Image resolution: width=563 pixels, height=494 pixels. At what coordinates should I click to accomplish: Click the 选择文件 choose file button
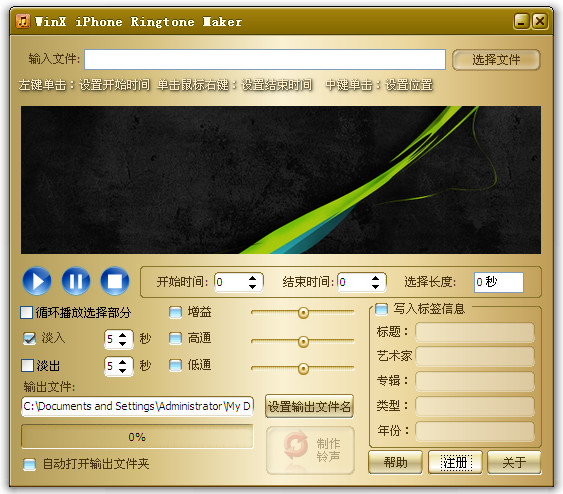pyautogui.click(x=496, y=60)
